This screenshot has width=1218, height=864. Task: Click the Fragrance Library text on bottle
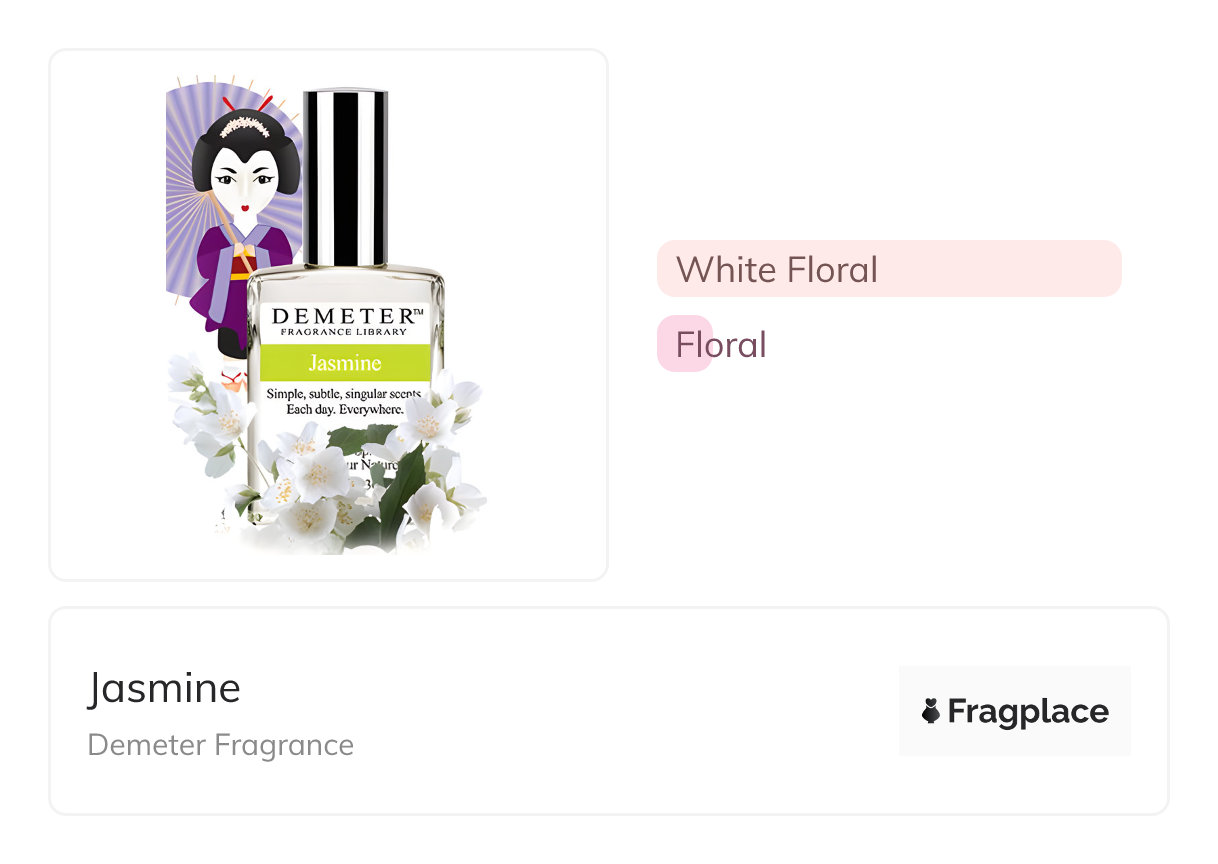tap(343, 332)
